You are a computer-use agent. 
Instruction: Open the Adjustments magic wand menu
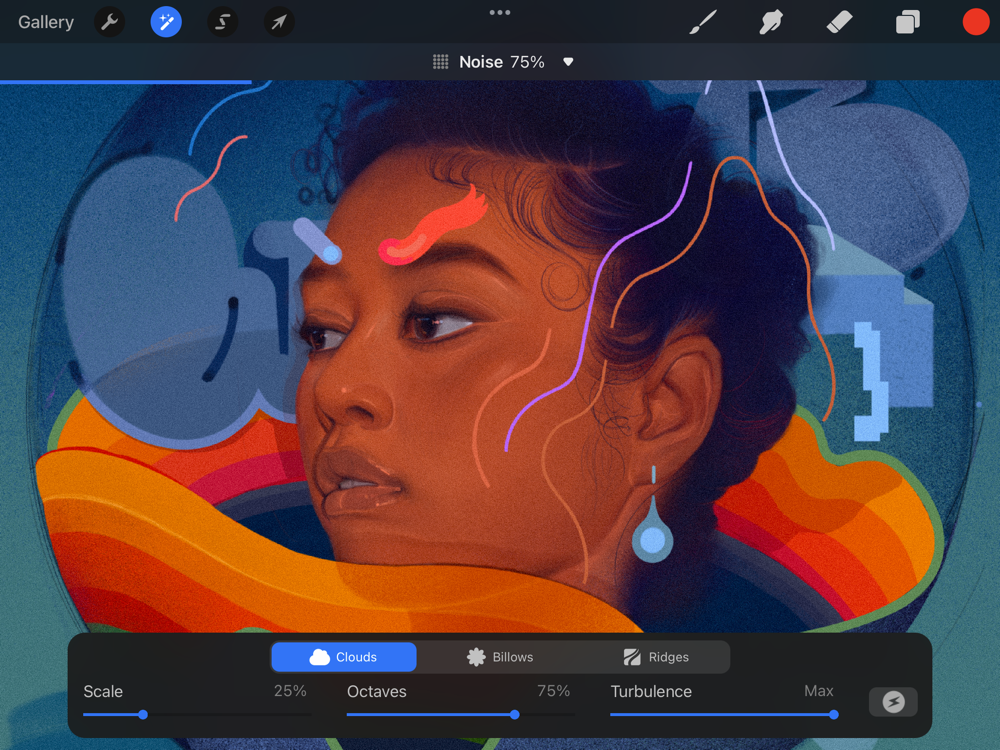(166, 22)
